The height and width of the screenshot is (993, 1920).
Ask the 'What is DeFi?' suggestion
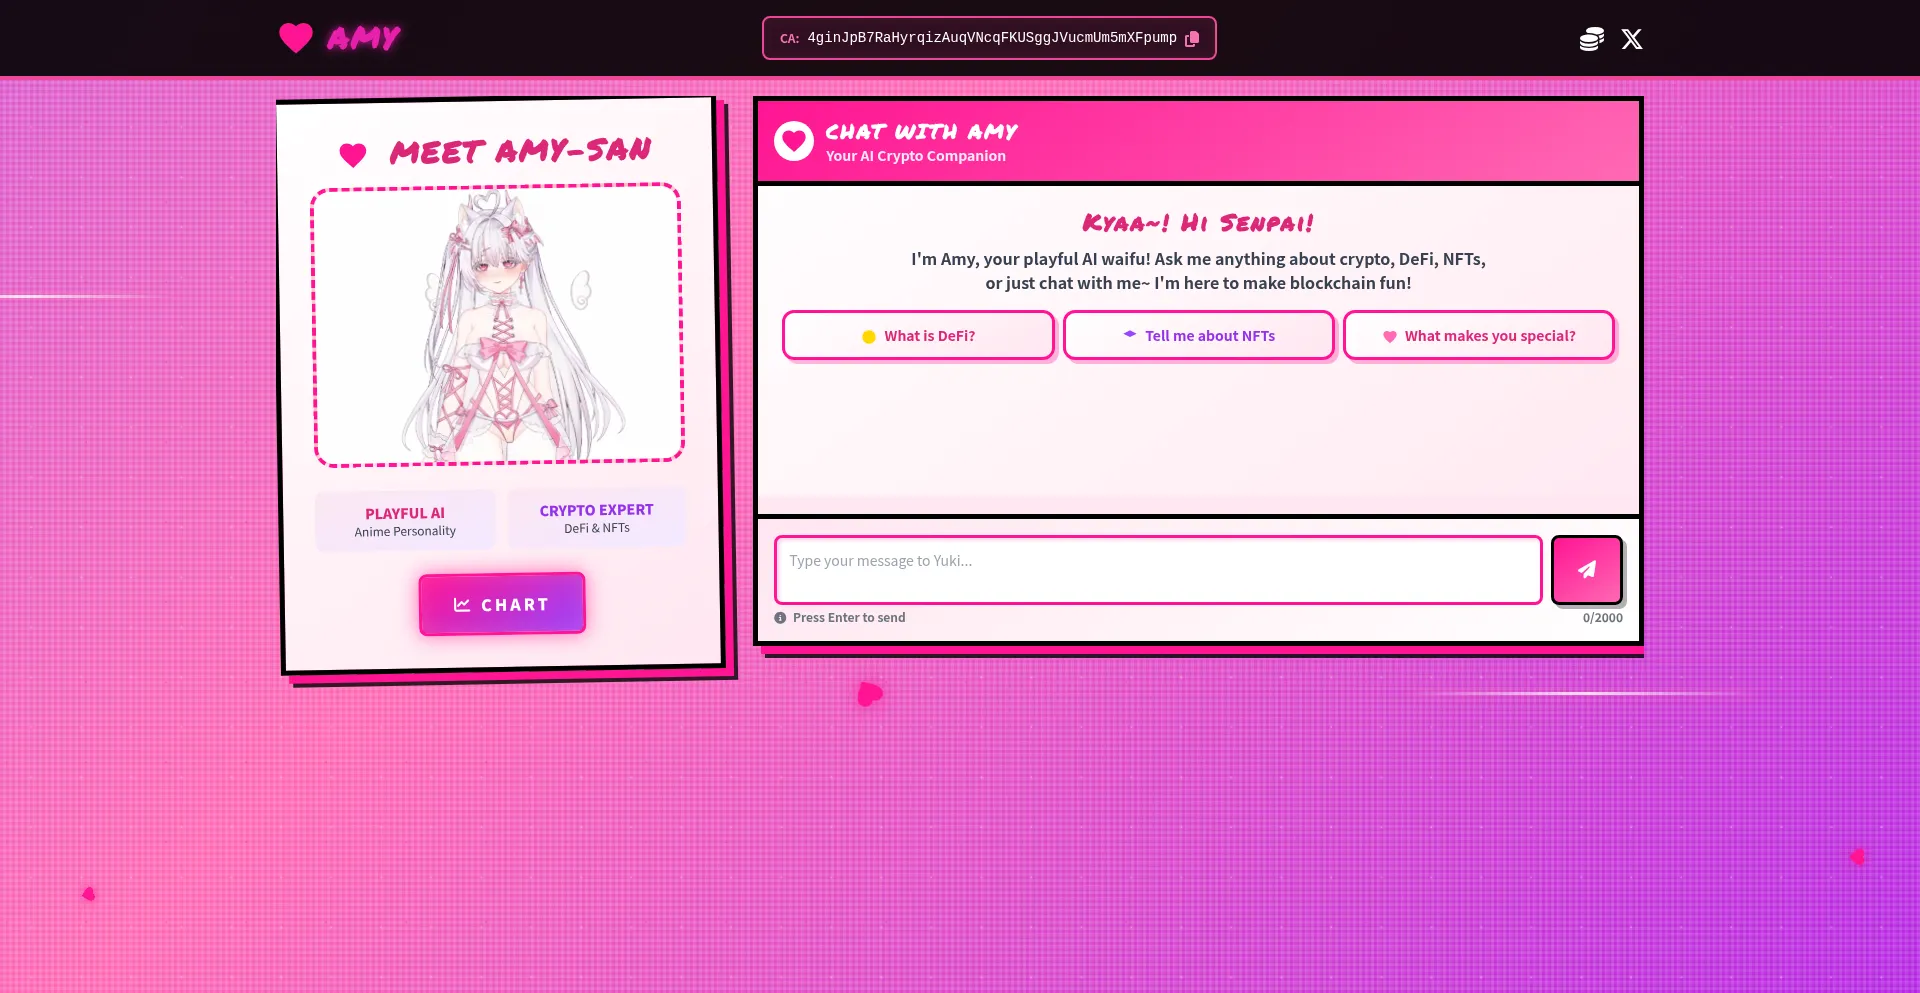918,336
